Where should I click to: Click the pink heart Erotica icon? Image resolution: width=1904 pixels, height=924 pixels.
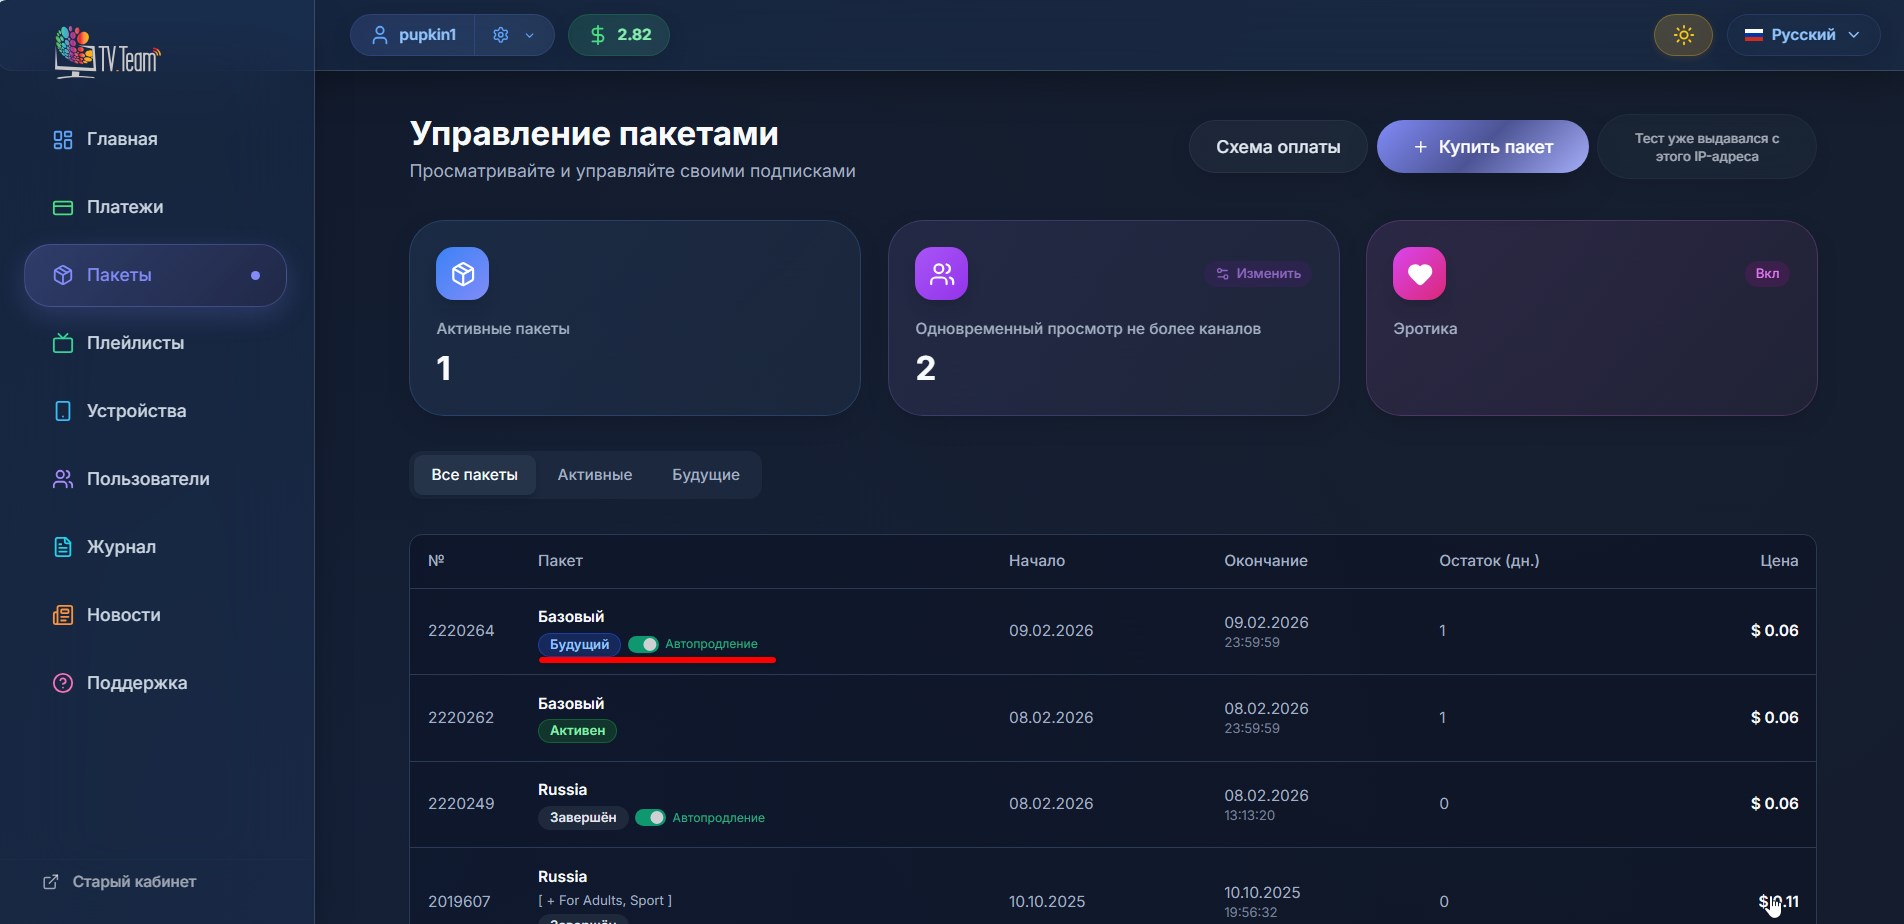1419,274
